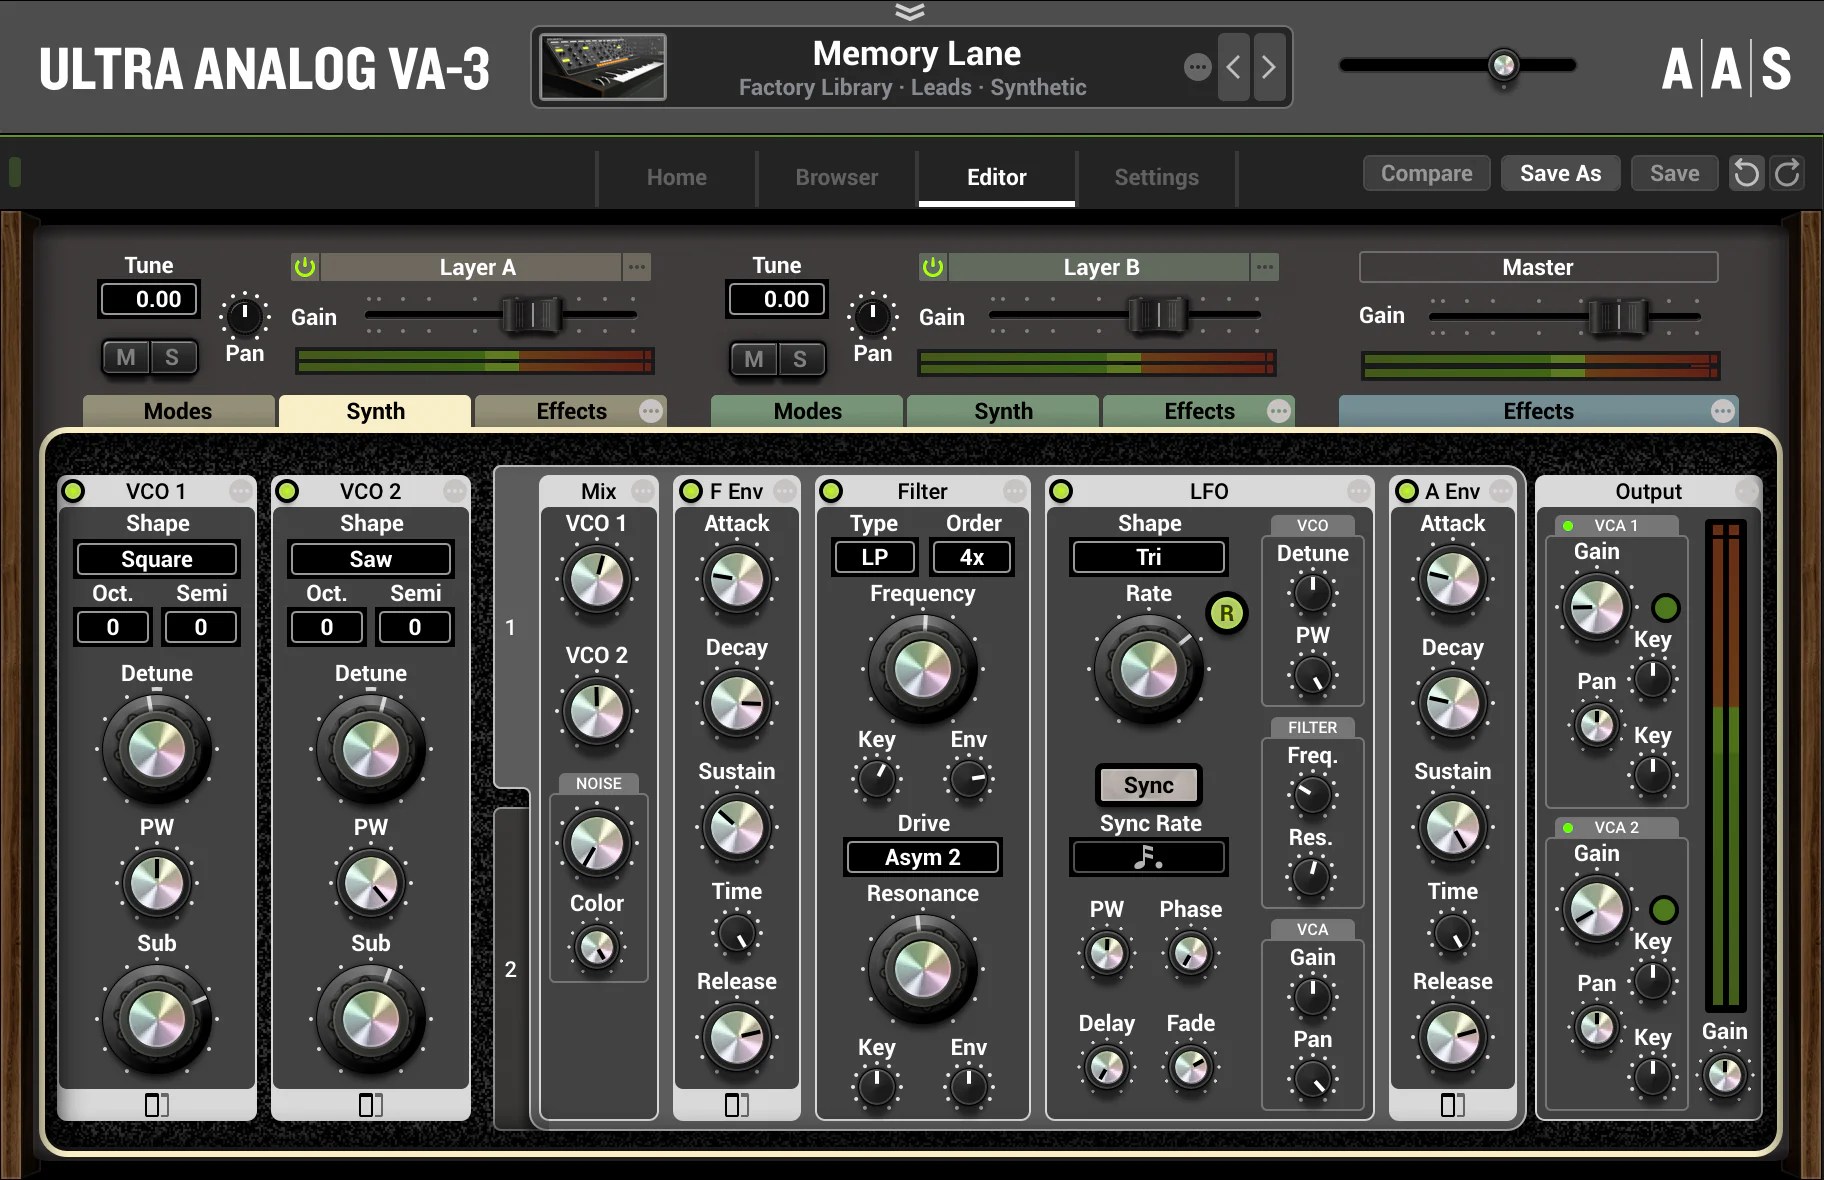Advance to the next preset with the right arrow
1824x1180 pixels.
pos(1268,67)
